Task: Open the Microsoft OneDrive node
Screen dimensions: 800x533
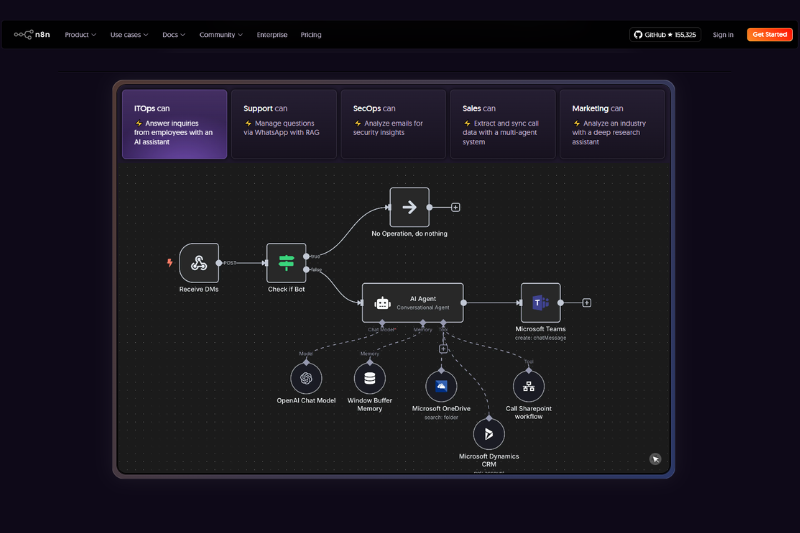Action: point(441,385)
